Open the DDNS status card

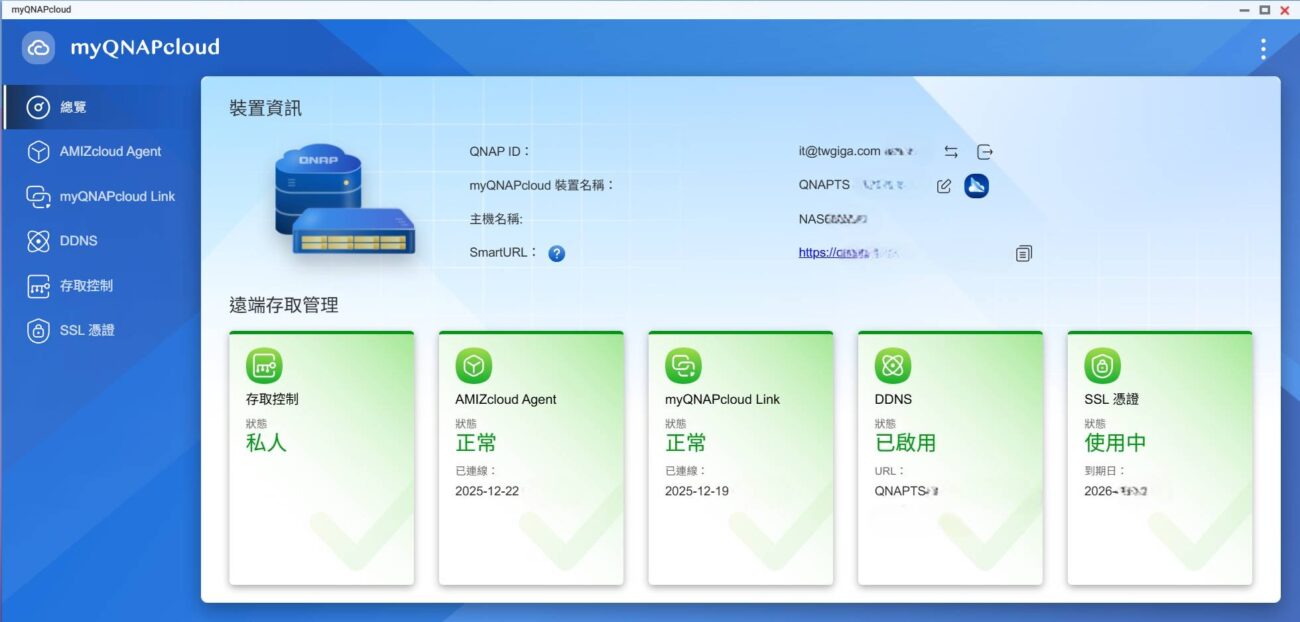click(x=950, y=458)
